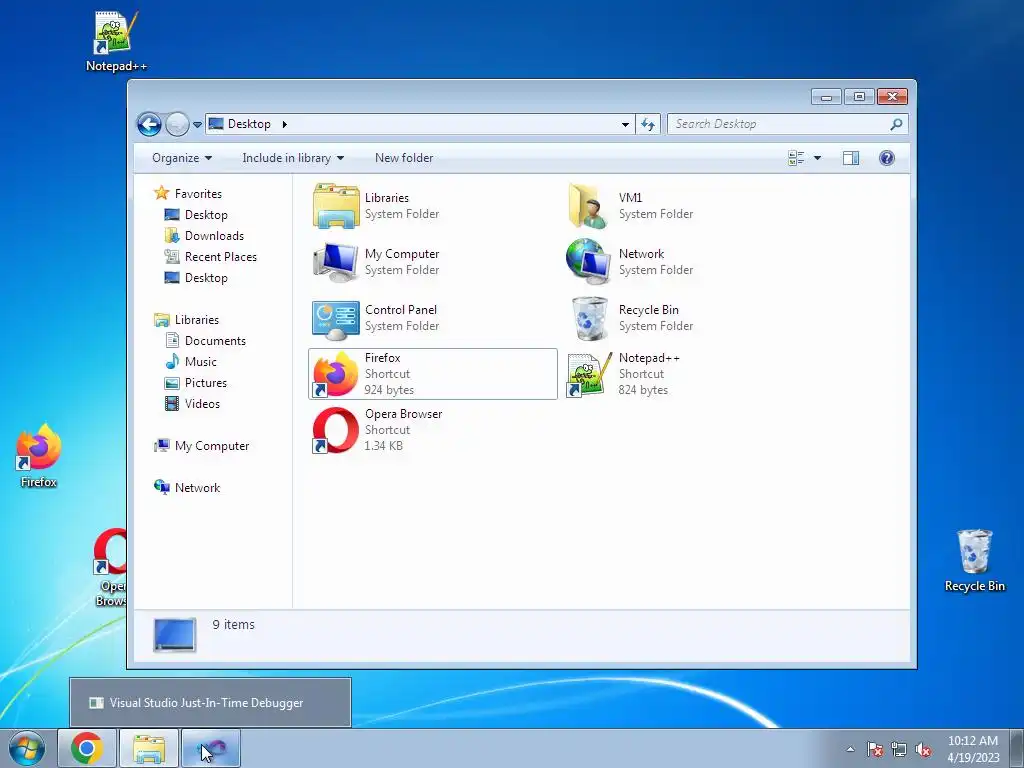The width and height of the screenshot is (1024, 768).
Task: Click the muted volume tray icon
Action: [923, 750]
